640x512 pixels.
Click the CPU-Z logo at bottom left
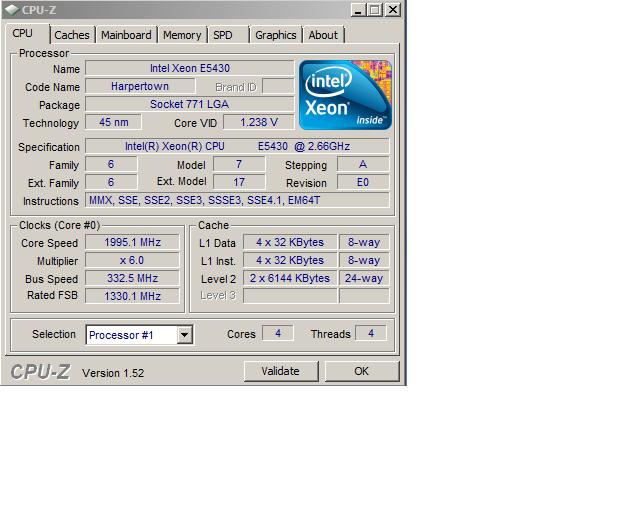(x=40, y=372)
